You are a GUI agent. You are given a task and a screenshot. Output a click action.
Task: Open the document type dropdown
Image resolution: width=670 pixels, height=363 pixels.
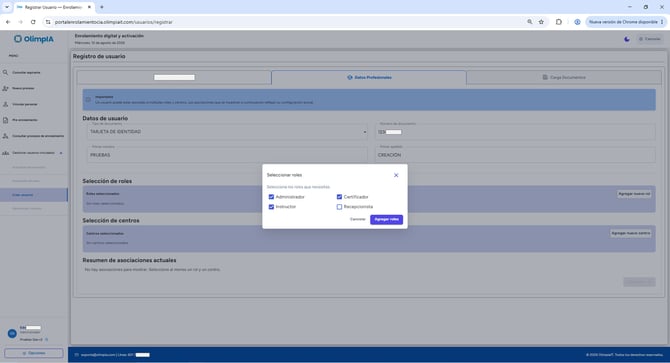227,132
